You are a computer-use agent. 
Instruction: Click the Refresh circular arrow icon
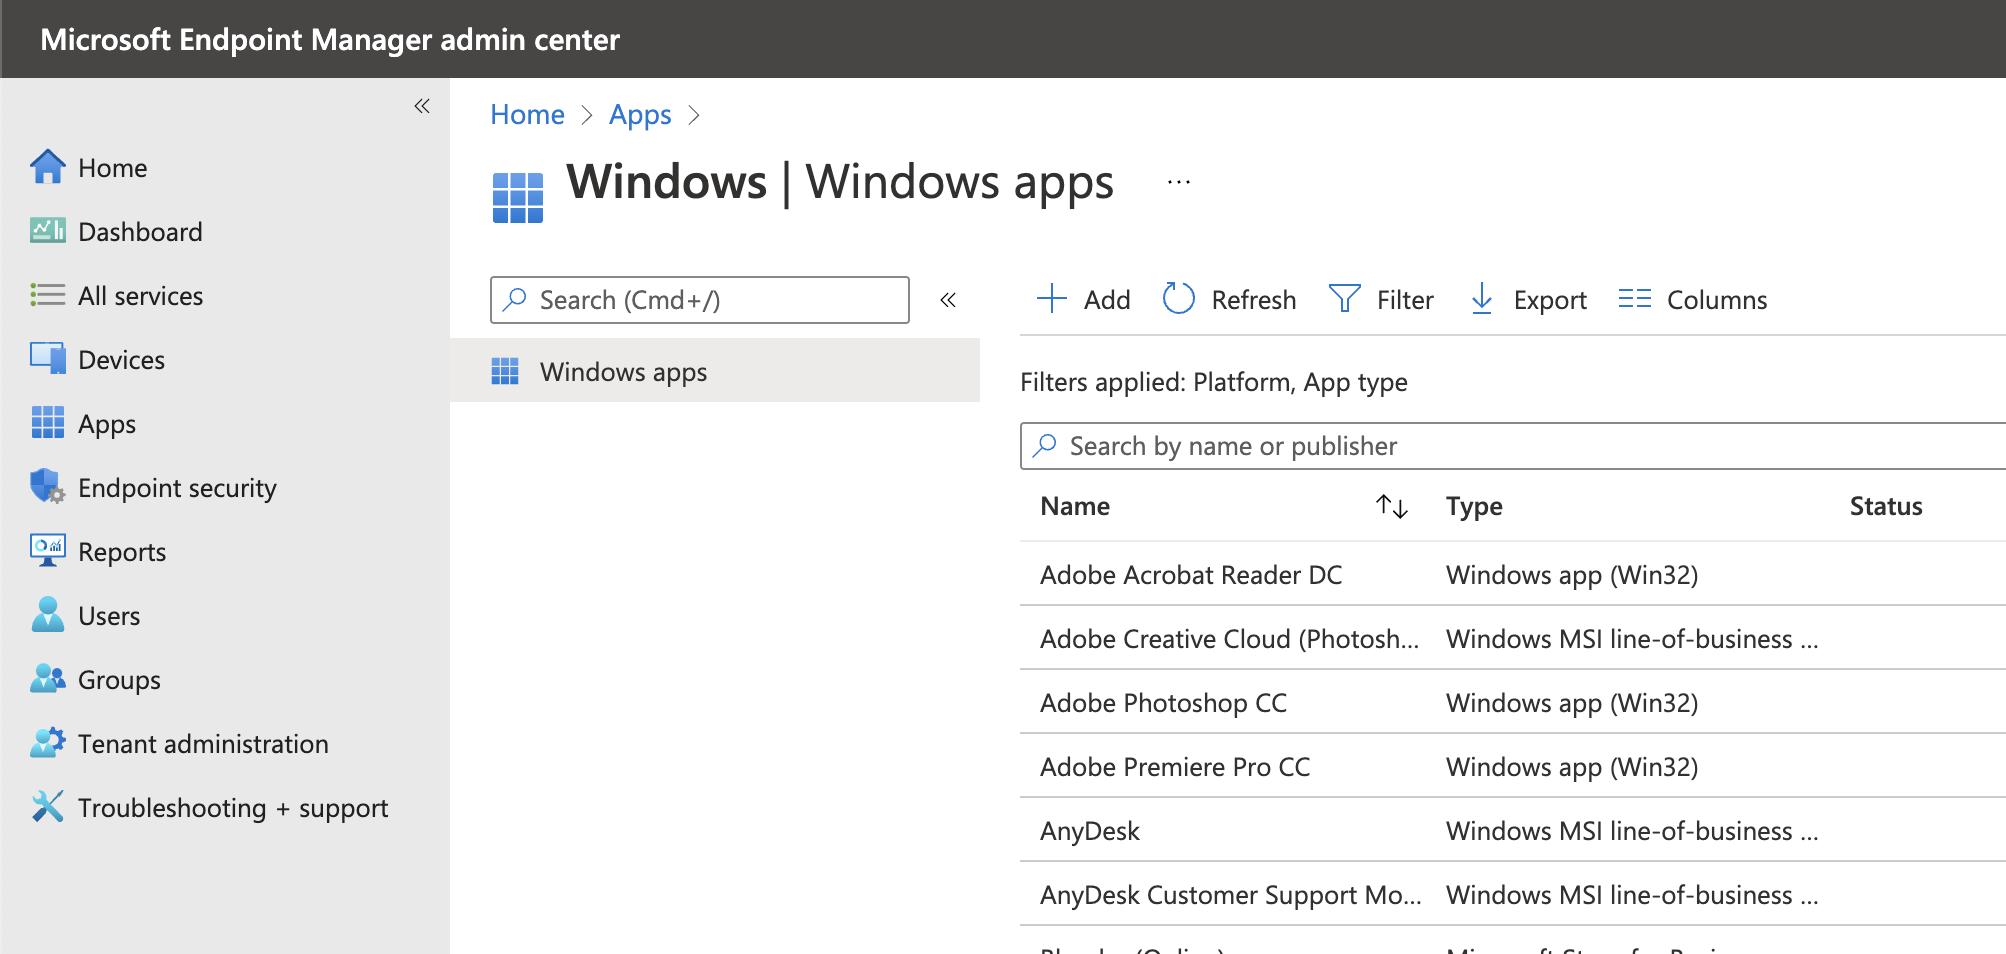(1179, 298)
